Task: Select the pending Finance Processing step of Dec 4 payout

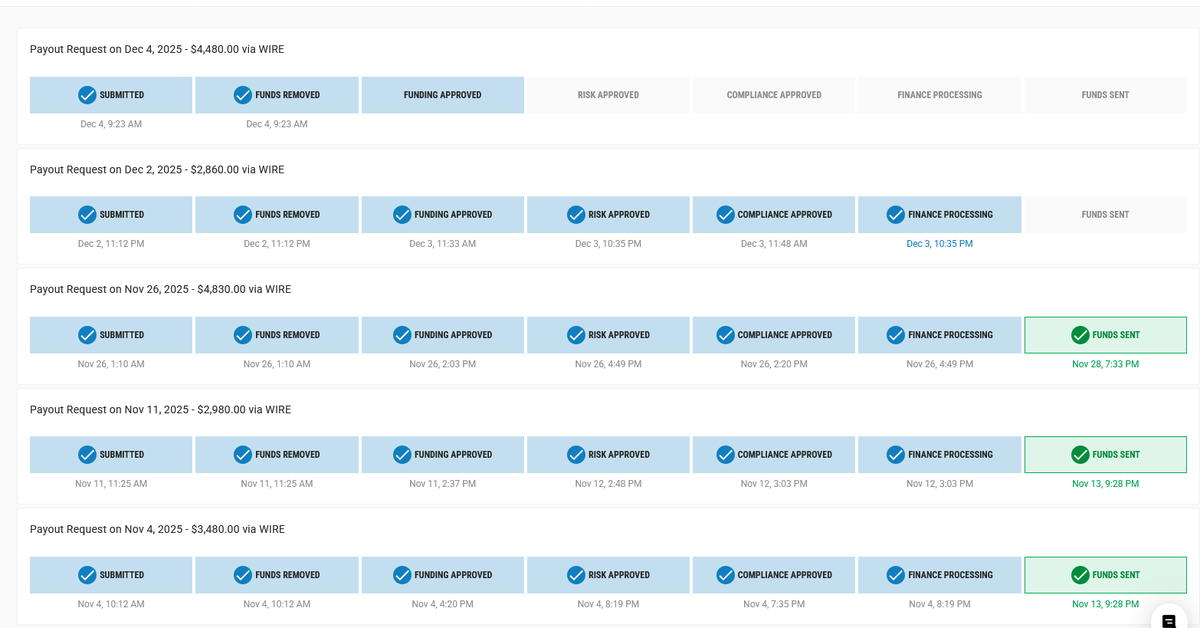Action: pos(940,95)
